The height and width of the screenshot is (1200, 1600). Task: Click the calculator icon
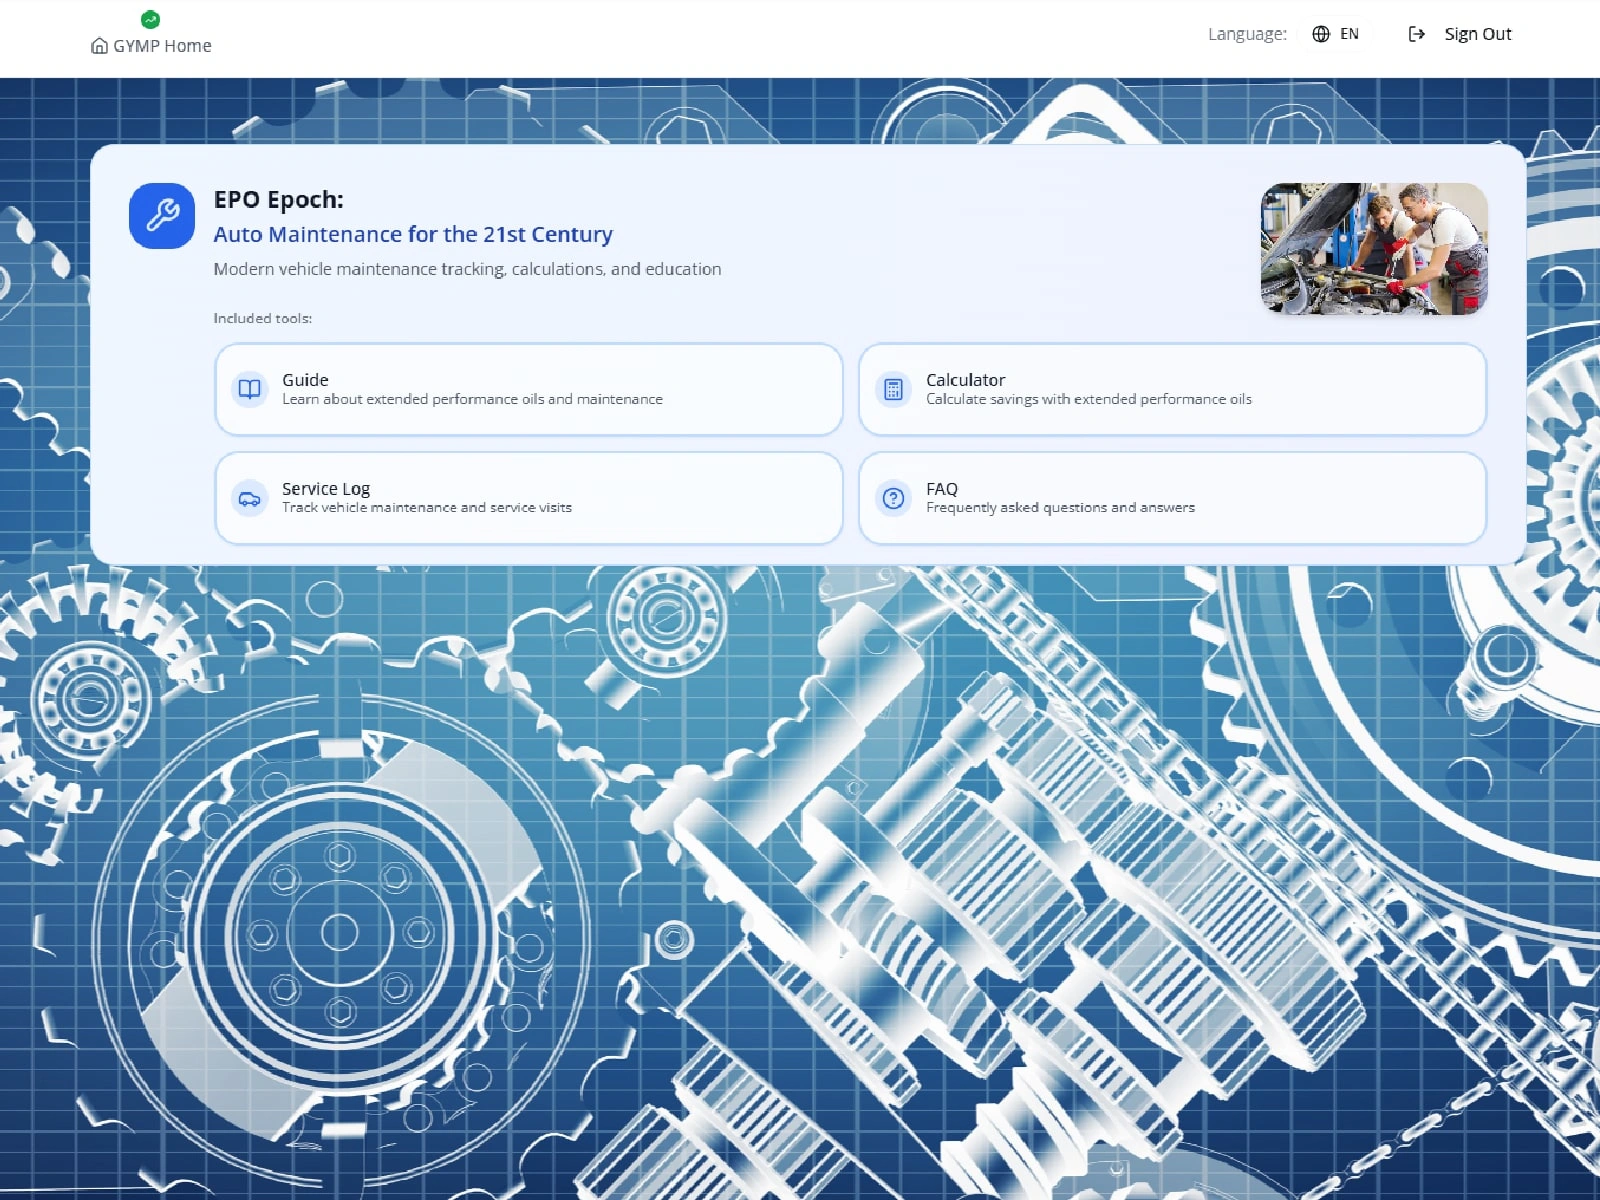pos(894,389)
